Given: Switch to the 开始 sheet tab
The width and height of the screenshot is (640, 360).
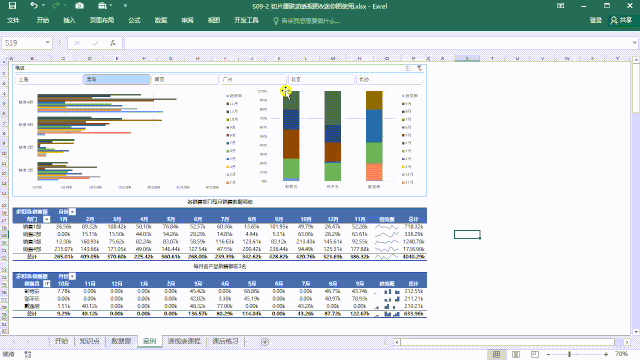Looking at the screenshot, I should coord(61,341).
